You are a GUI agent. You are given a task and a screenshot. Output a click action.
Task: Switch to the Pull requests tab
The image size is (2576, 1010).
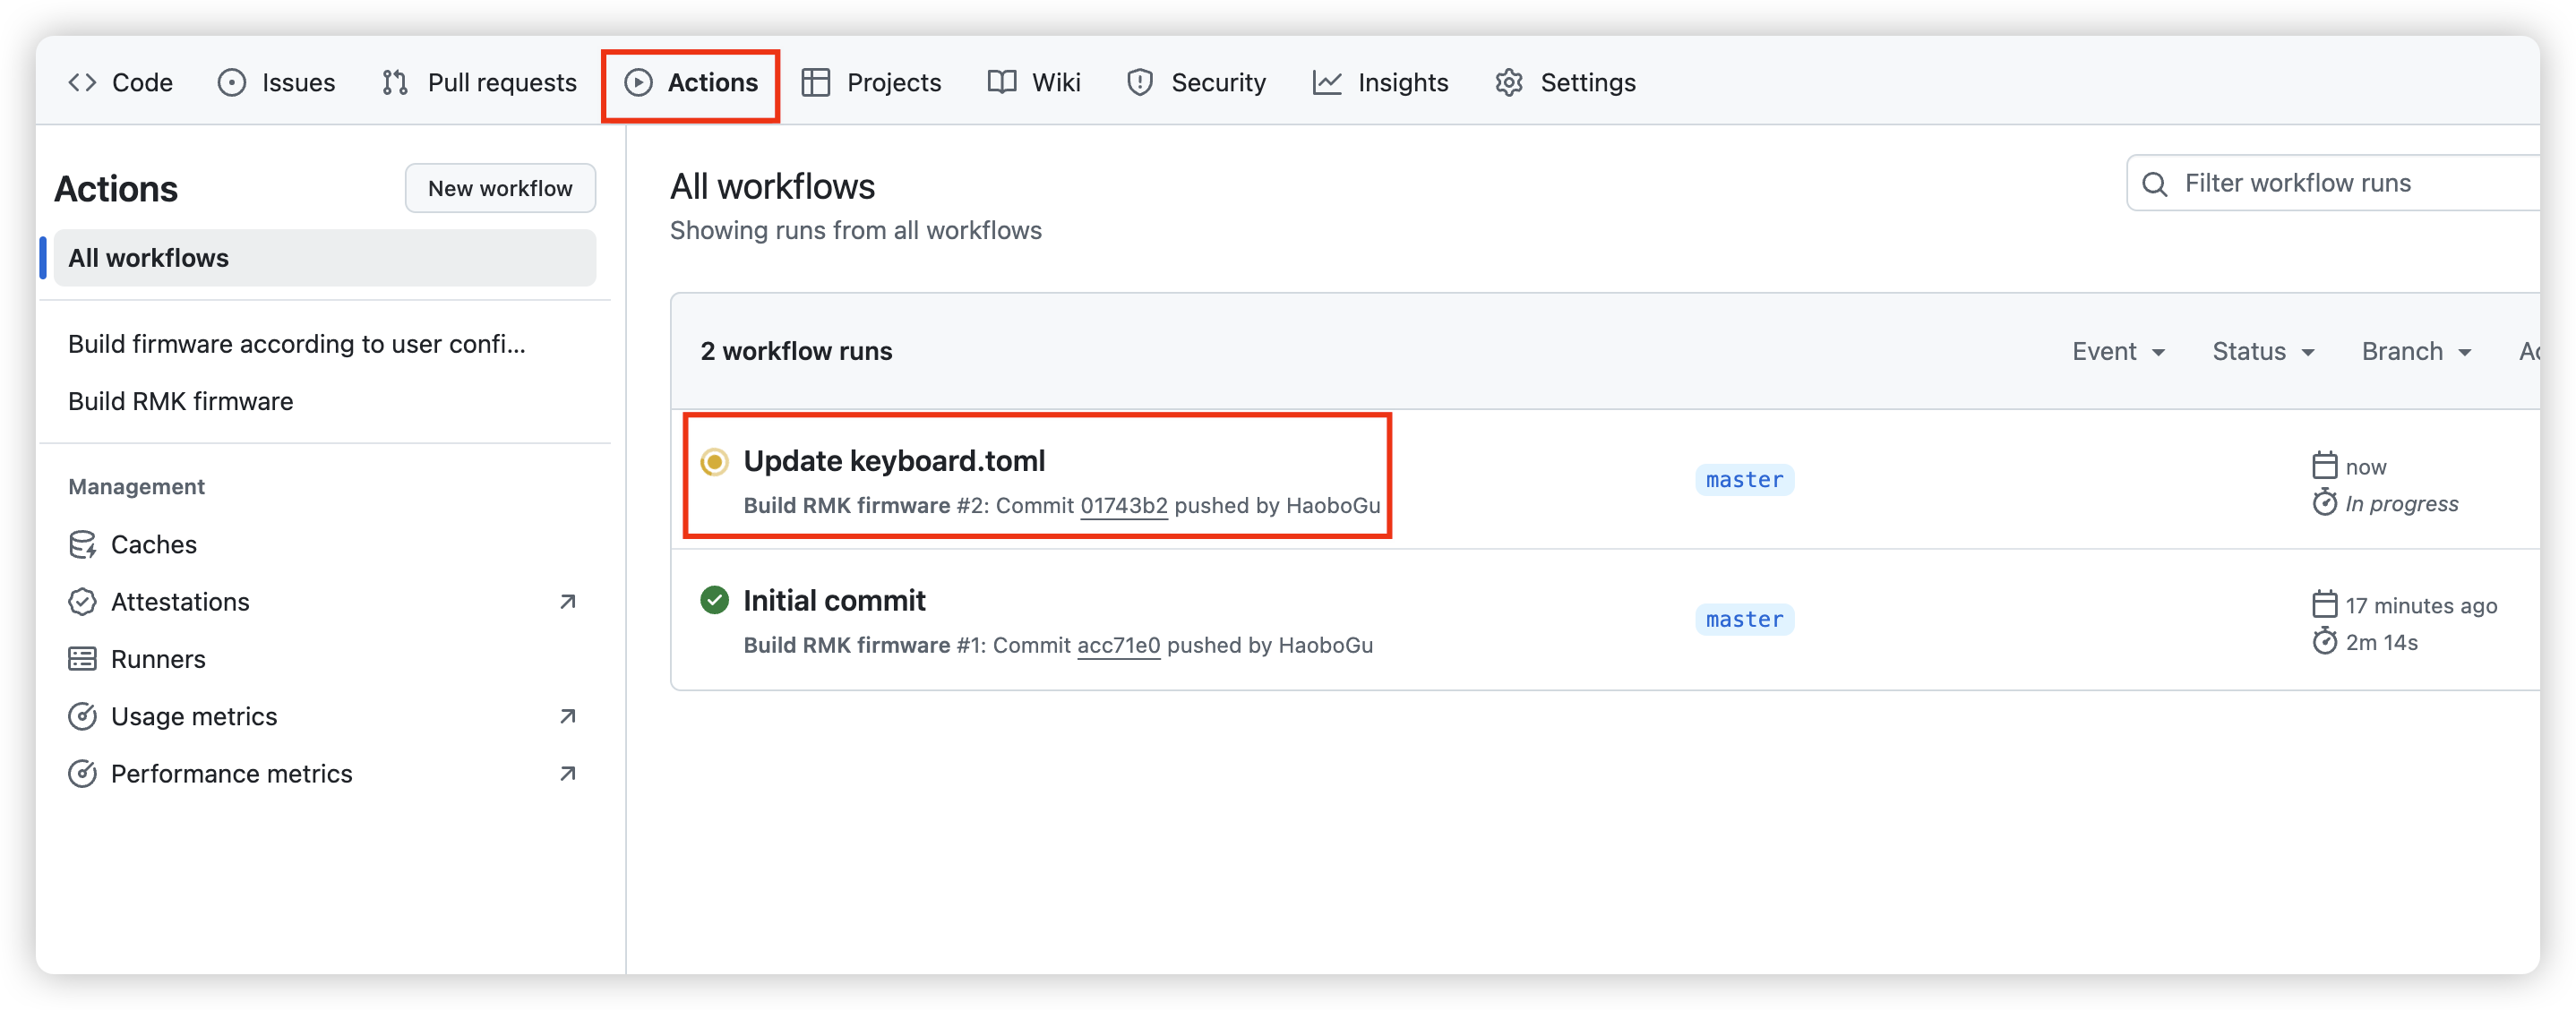click(x=479, y=83)
